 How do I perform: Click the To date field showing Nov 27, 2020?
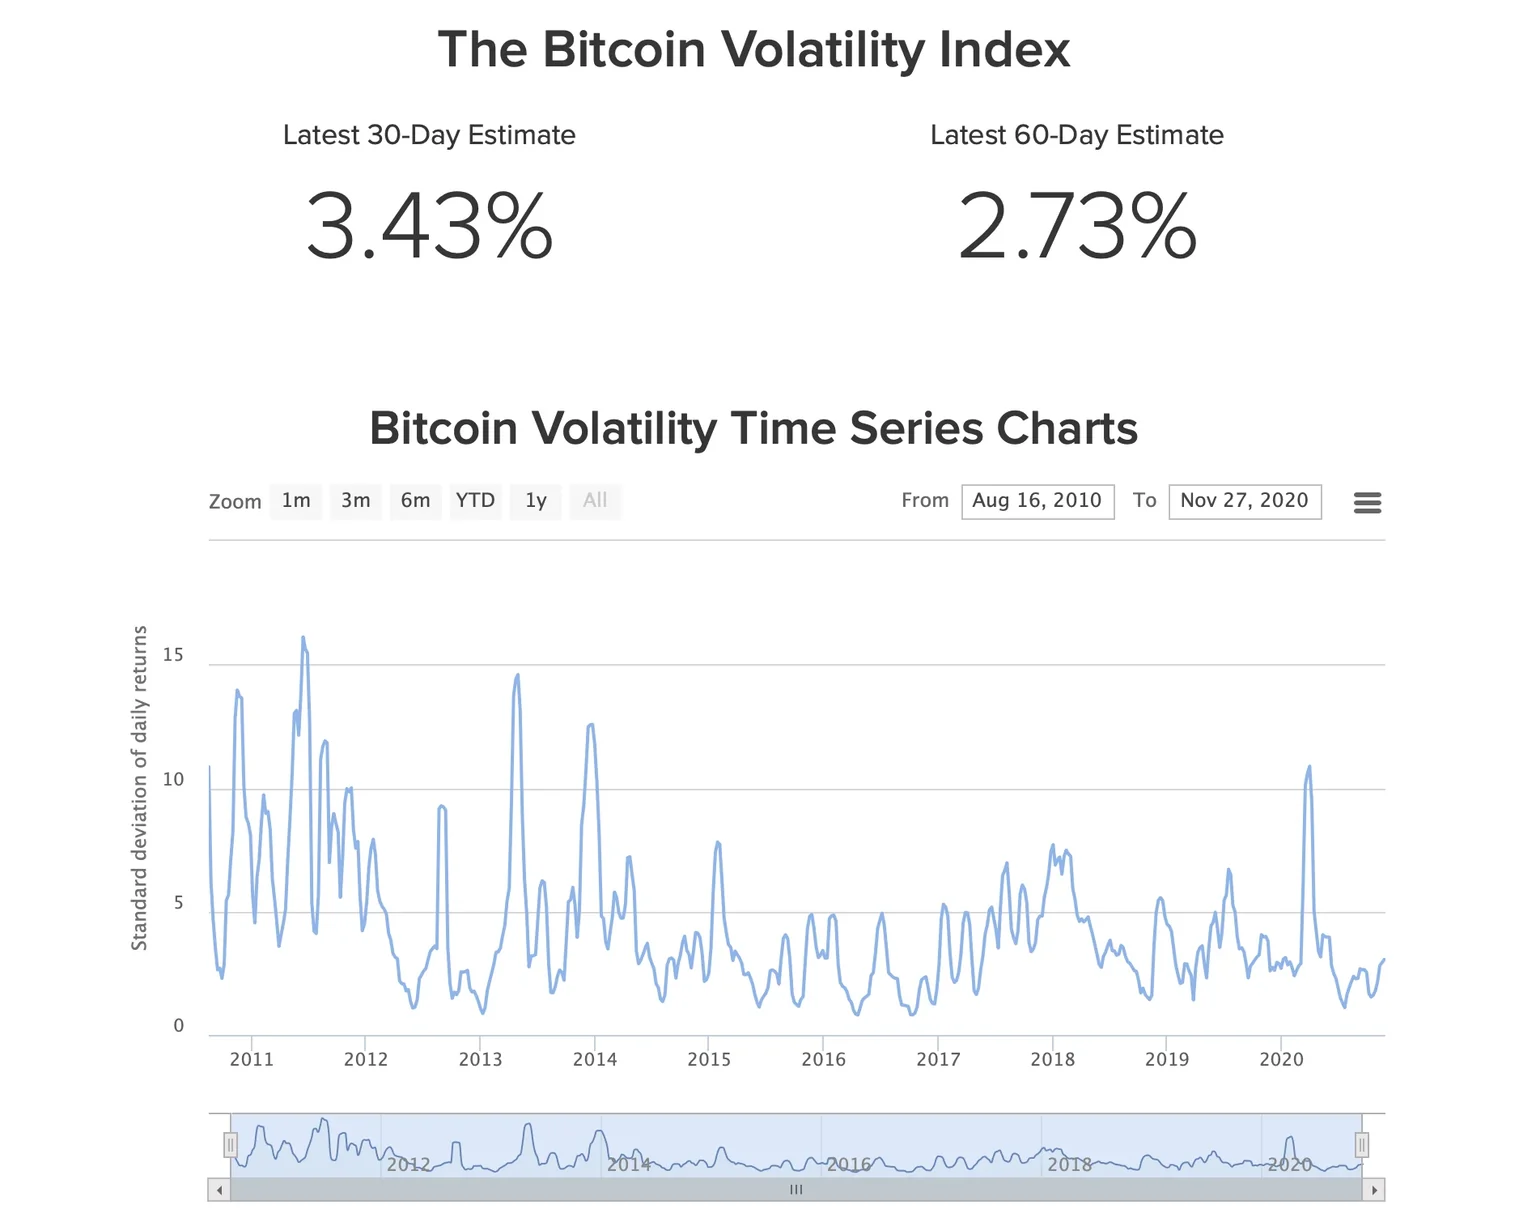pos(1245,501)
